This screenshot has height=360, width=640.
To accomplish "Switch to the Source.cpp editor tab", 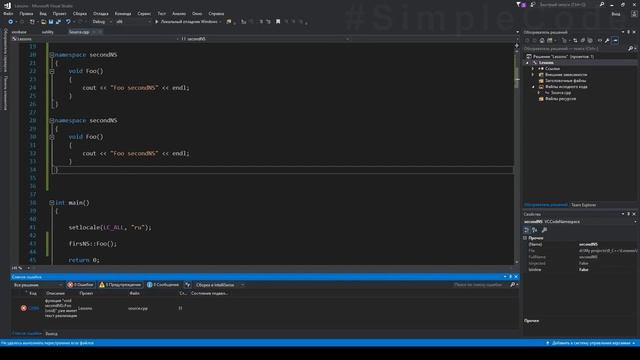I will point(79,32).
